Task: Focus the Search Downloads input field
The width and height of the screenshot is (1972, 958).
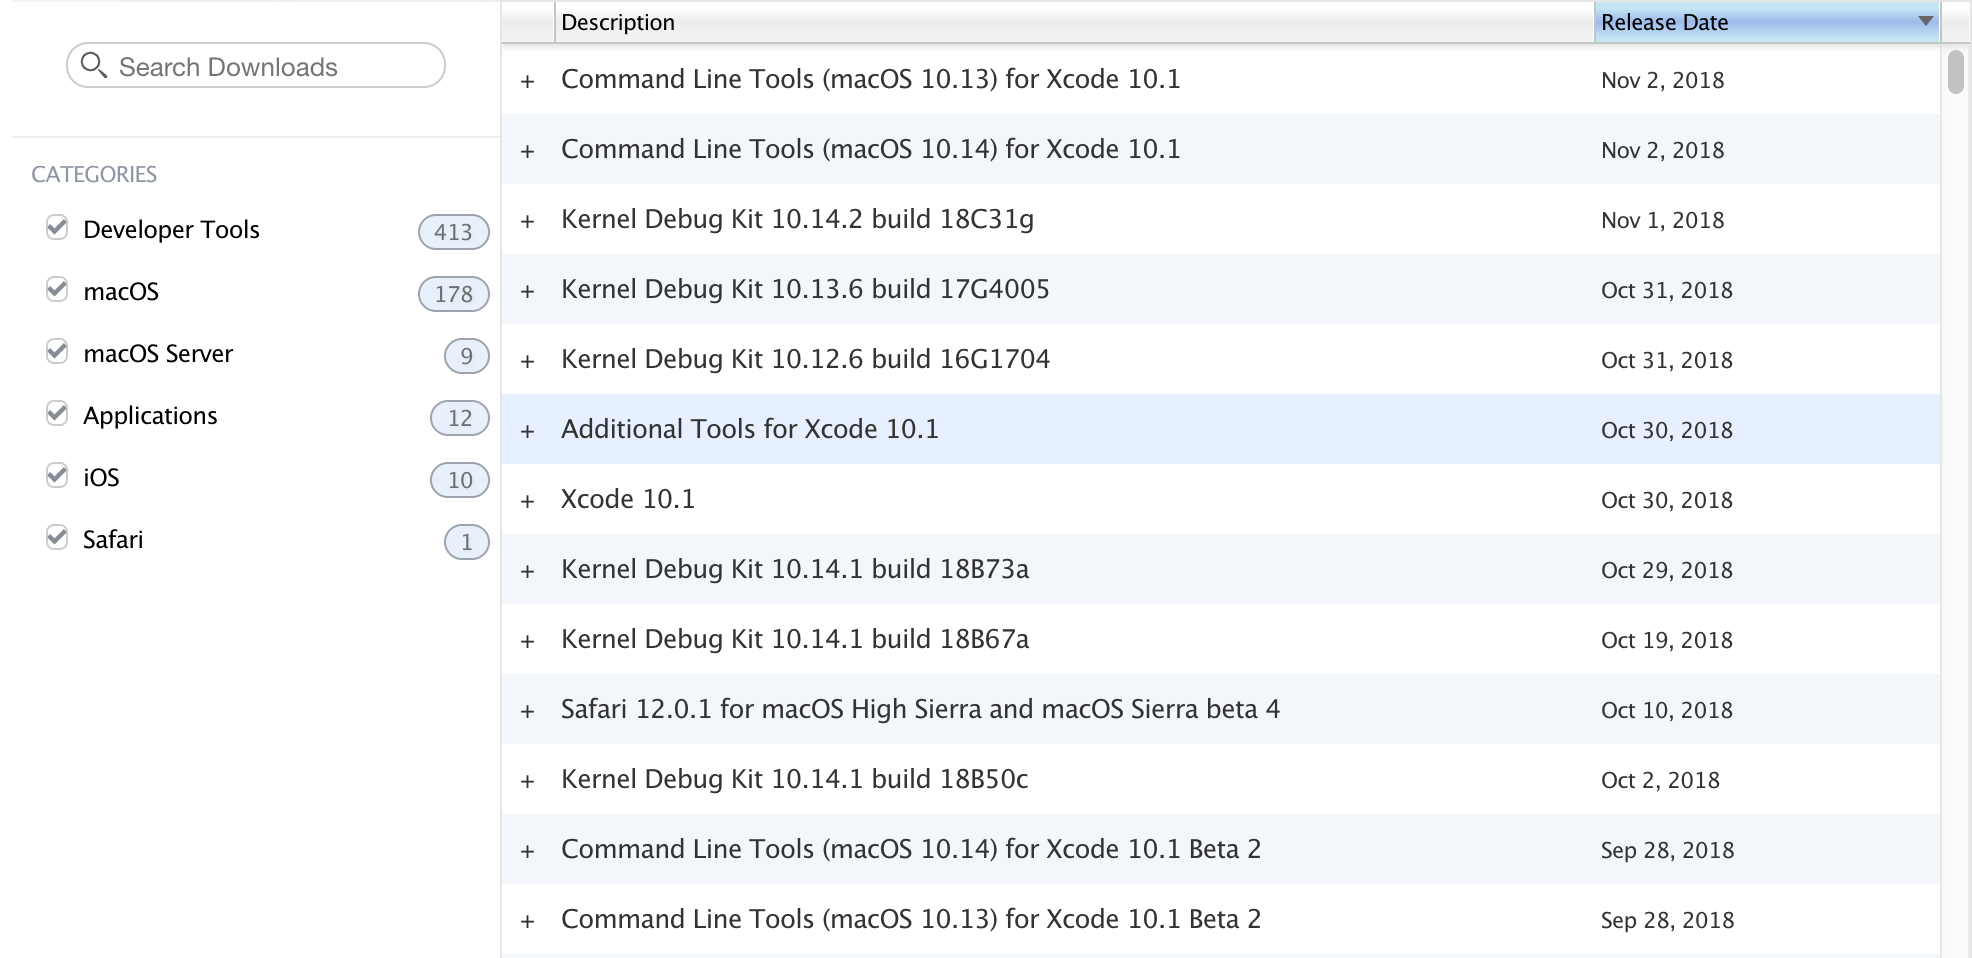Action: click(x=256, y=66)
